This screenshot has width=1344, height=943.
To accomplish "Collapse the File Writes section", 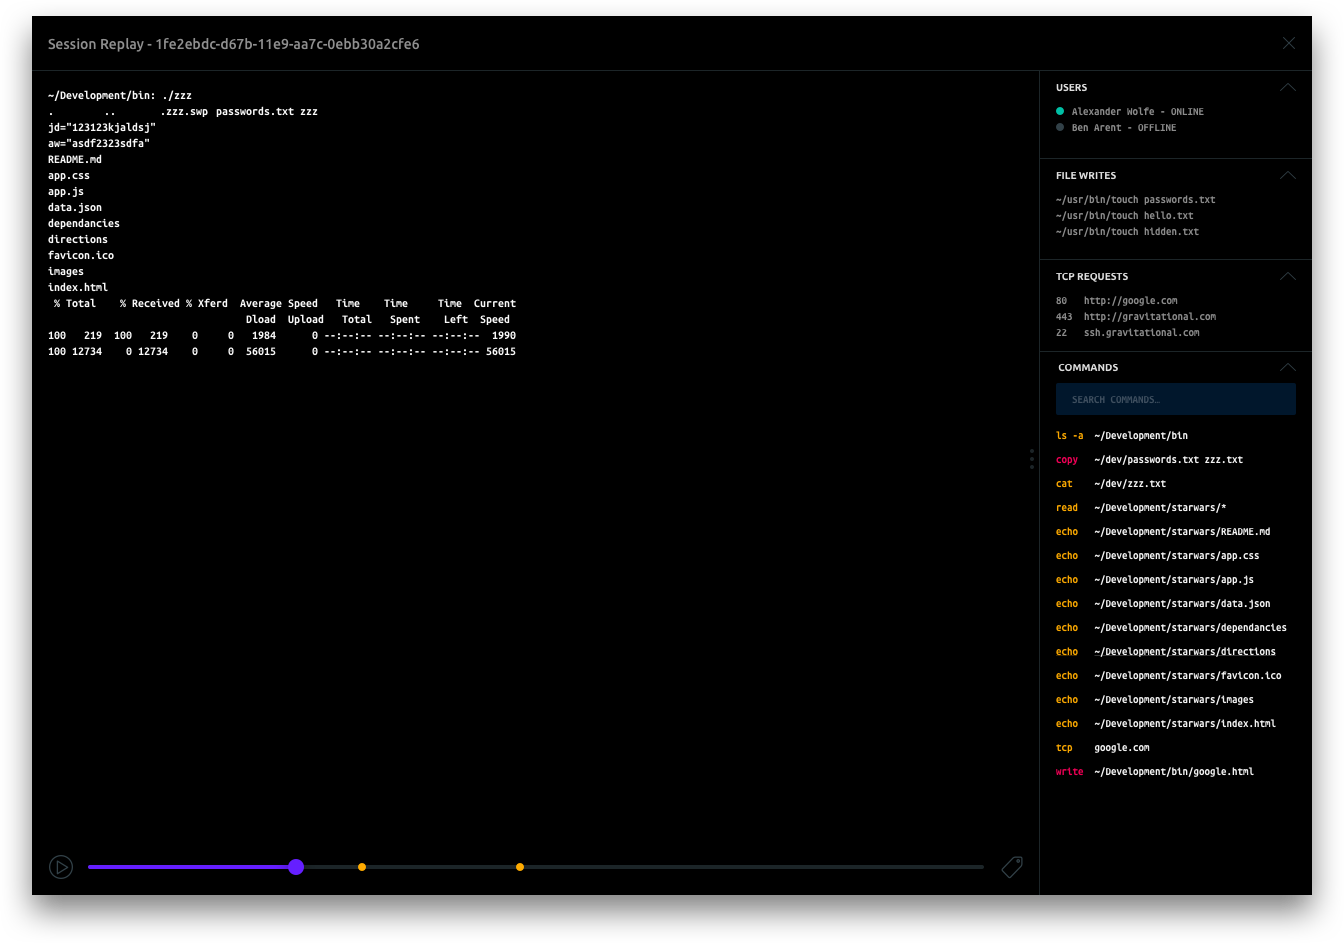I will point(1287,176).
